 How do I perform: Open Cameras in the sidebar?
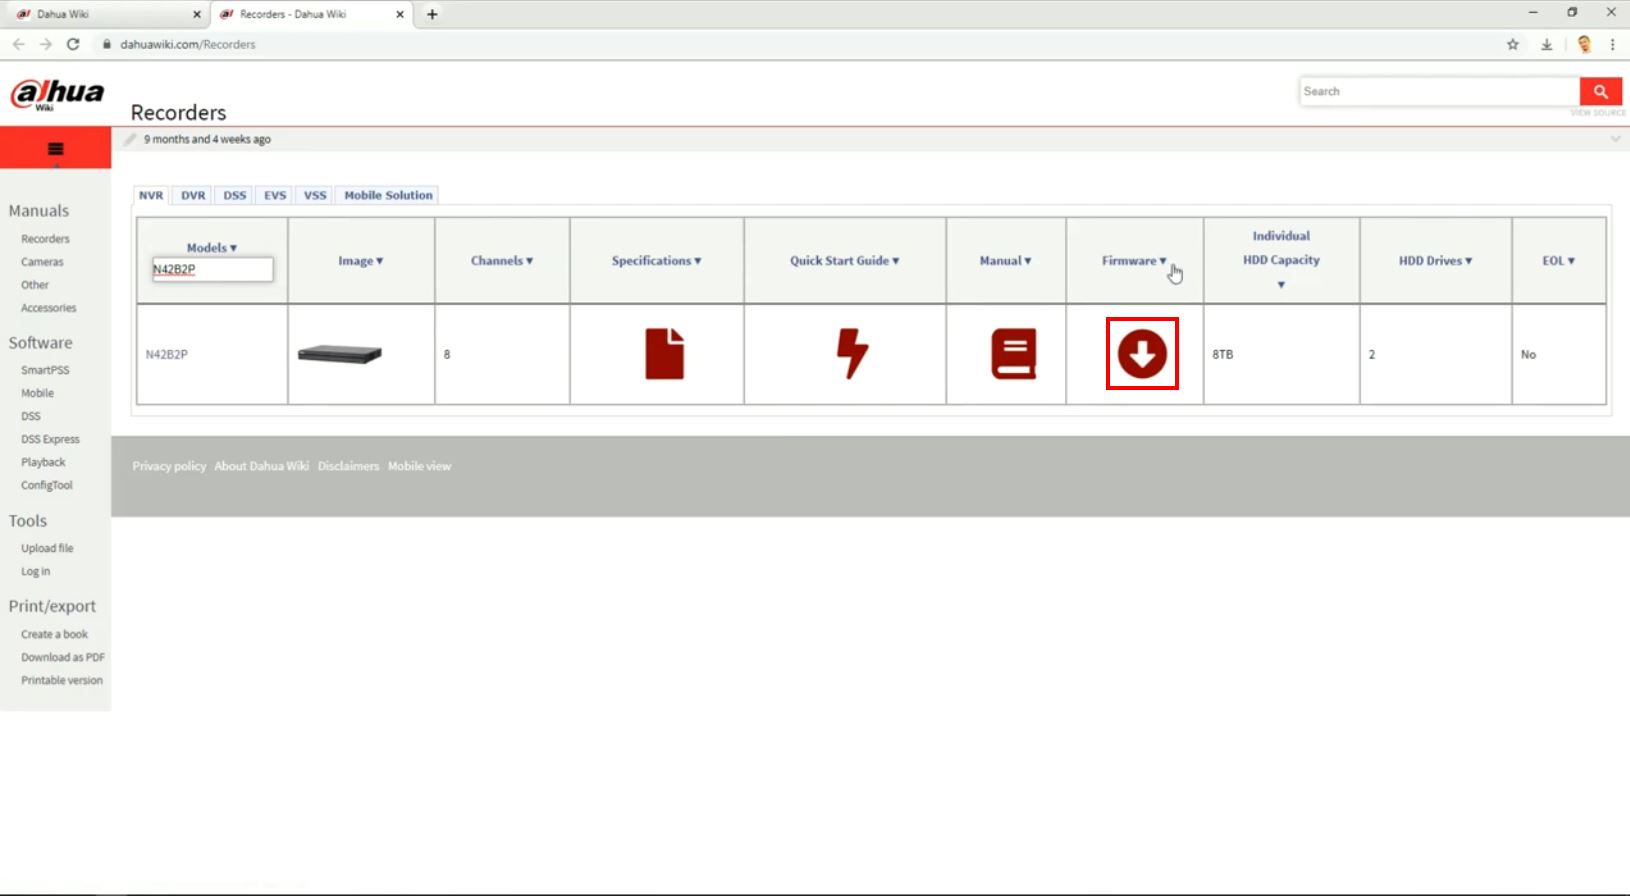42,262
